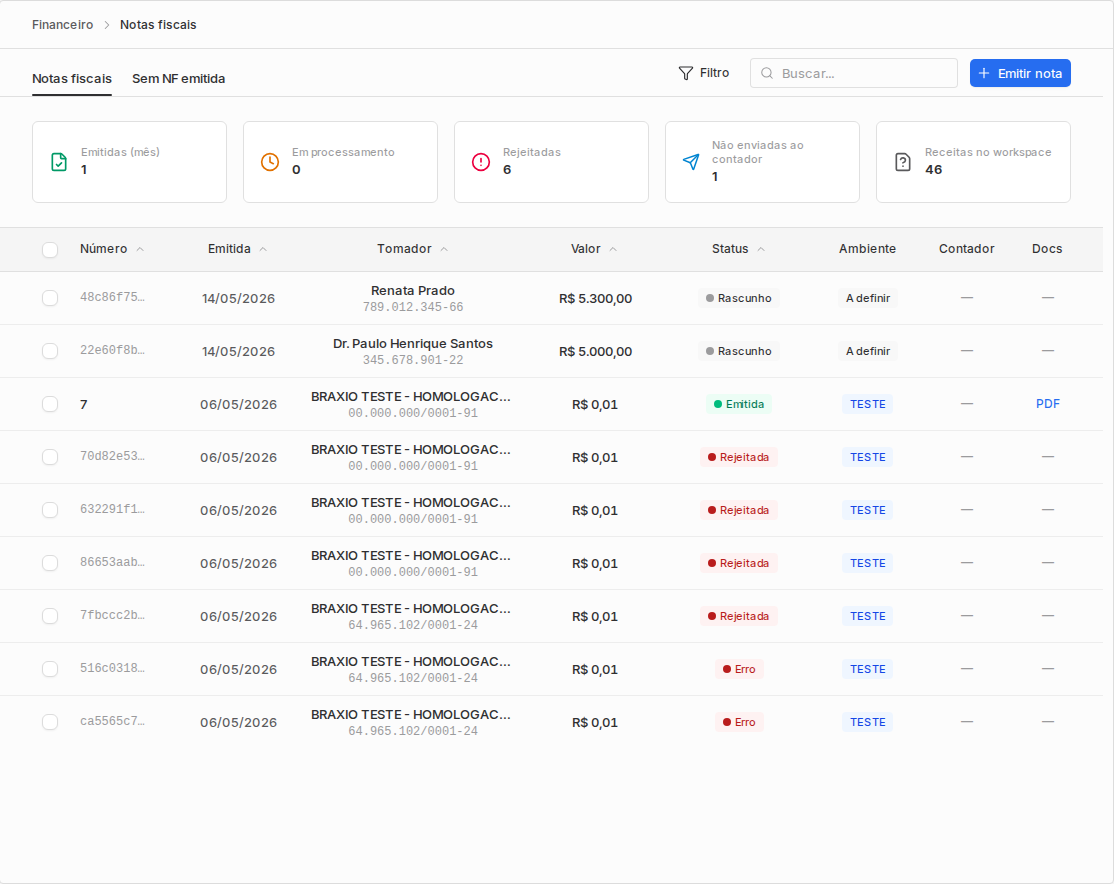Open the Filtro button
The image size is (1114, 884).
pyautogui.click(x=704, y=73)
